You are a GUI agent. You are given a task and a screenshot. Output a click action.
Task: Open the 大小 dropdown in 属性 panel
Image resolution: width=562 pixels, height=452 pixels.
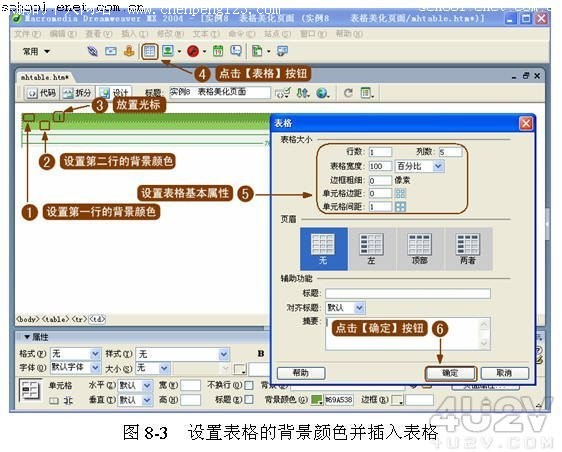[164, 368]
